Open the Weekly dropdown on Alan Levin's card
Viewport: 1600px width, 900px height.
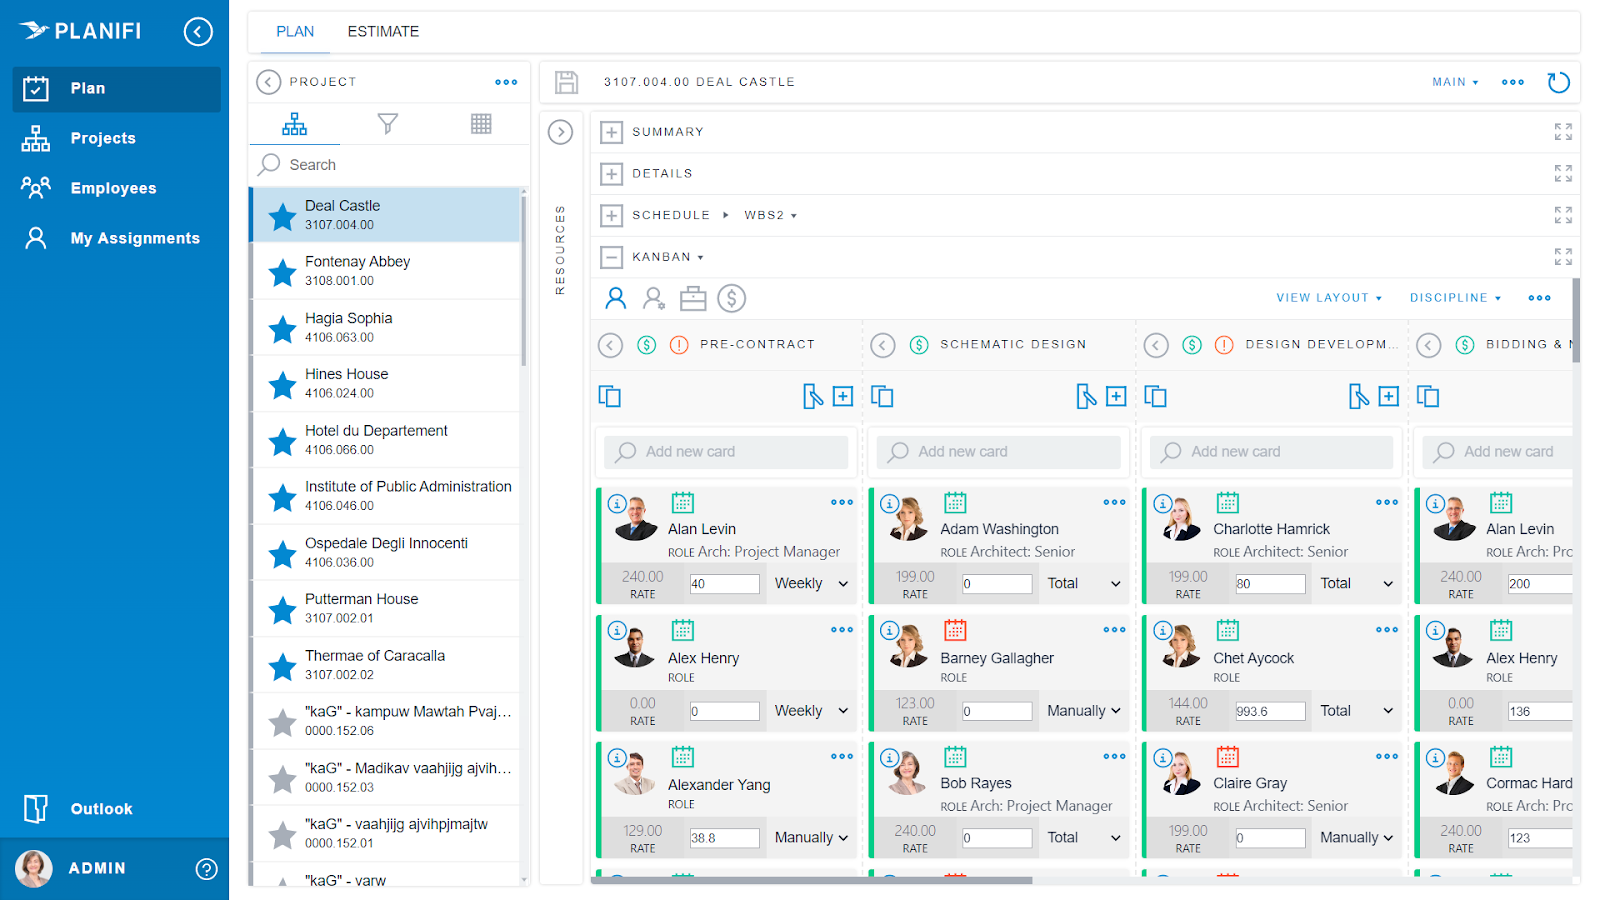(x=810, y=583)
